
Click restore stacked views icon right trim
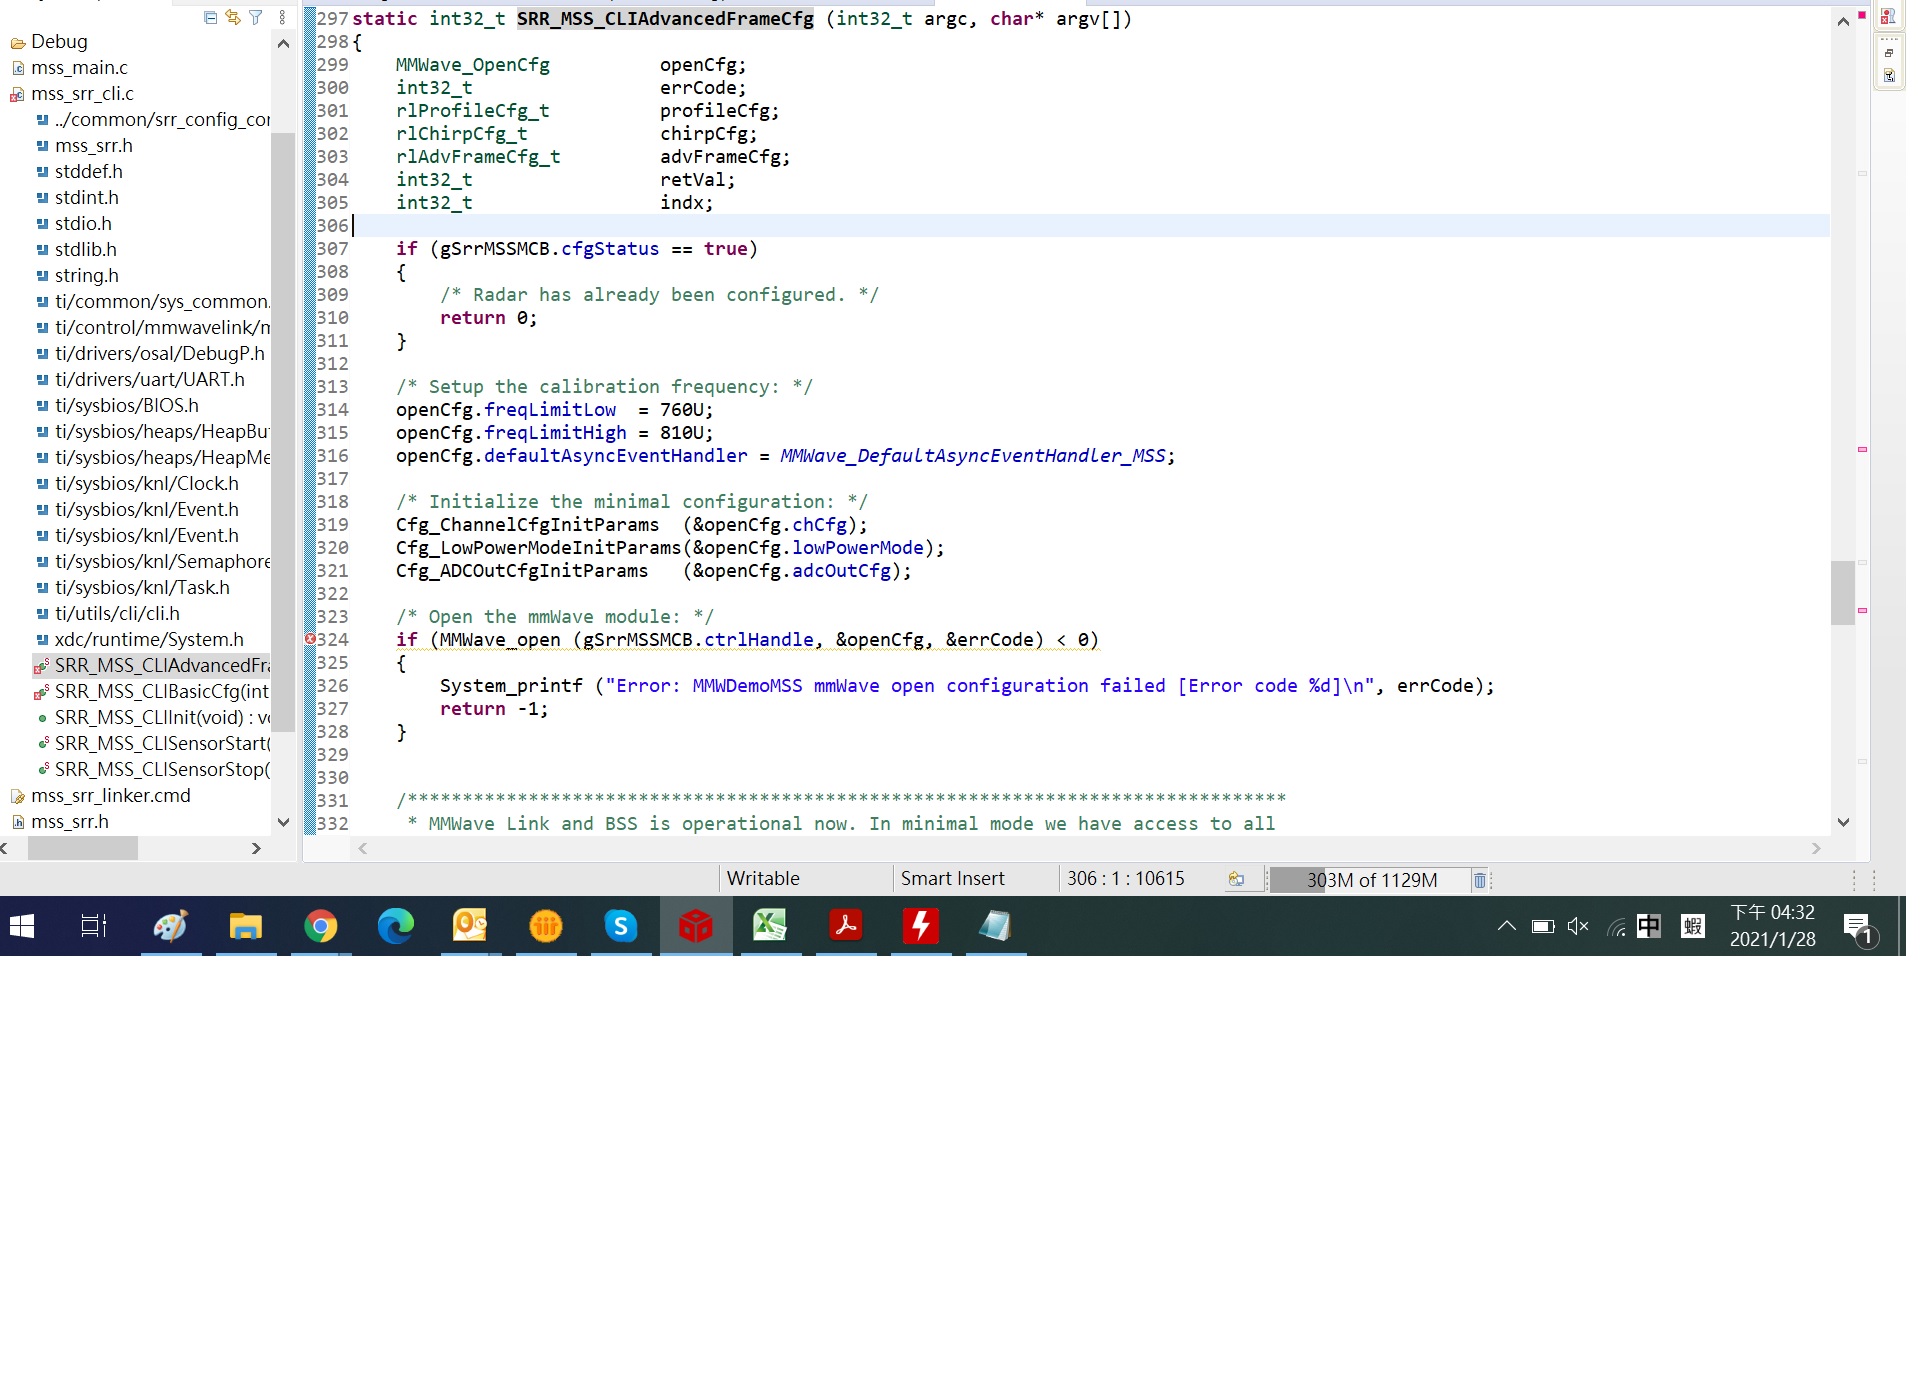point(1889,53)
